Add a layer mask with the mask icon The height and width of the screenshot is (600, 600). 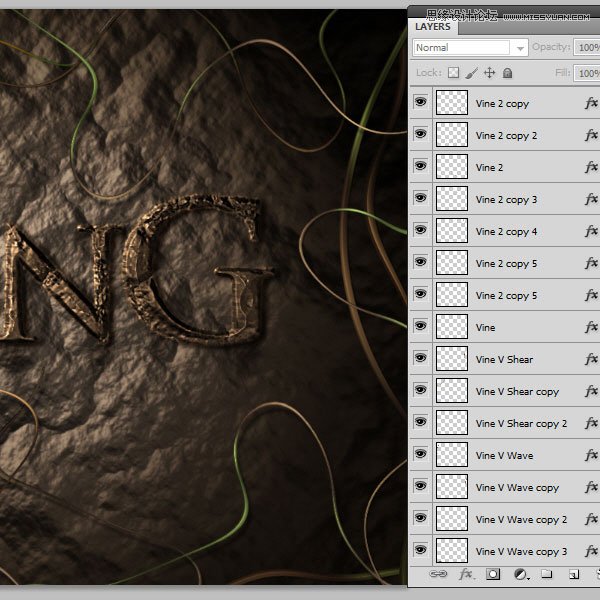(x=493, y=574)
